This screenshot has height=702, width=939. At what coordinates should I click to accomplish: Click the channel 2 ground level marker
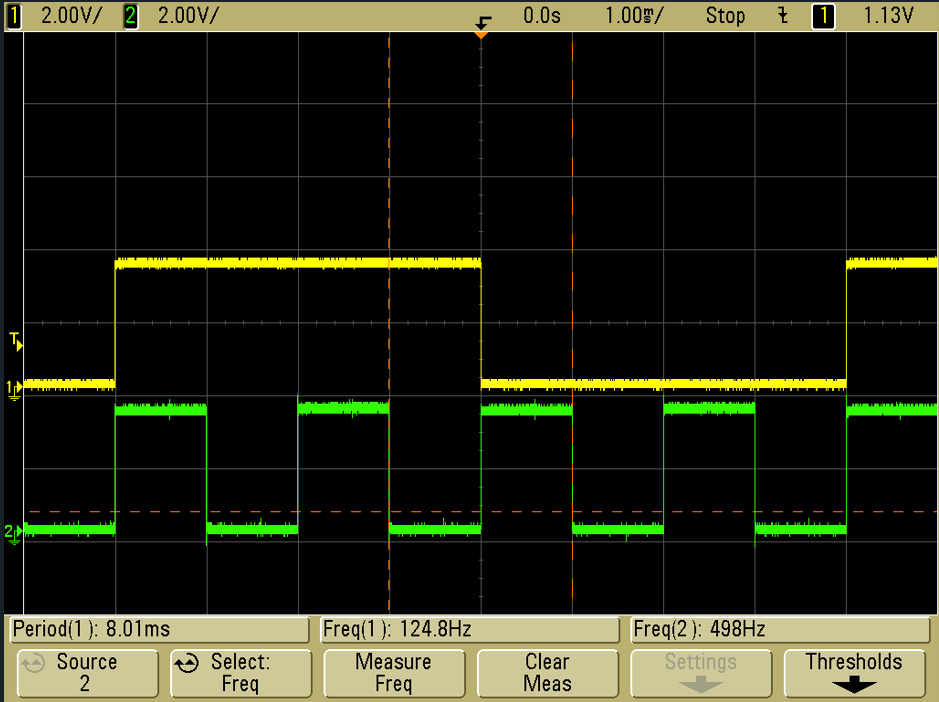13,533
